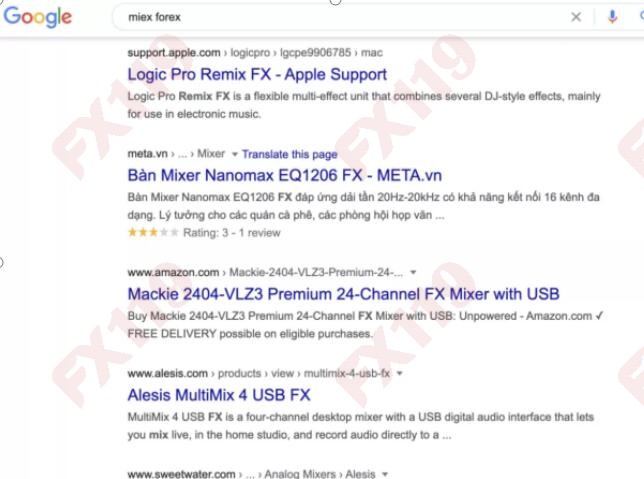The height and width of the screenshot is (479, 644).
Task: Click the www.sweetwater.com breadcrumb URL
Action: pyautogui.click(x=181, y=474)
